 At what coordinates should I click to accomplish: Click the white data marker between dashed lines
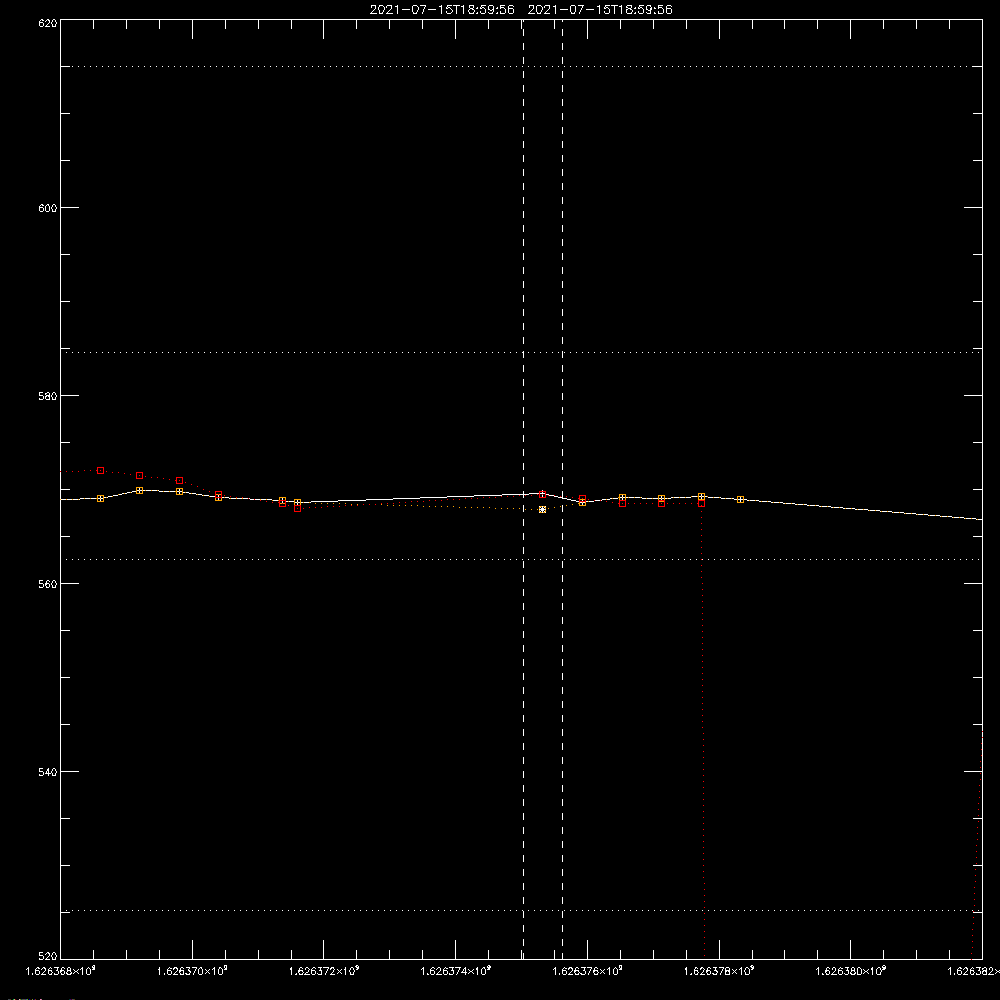tap(543, 510)
